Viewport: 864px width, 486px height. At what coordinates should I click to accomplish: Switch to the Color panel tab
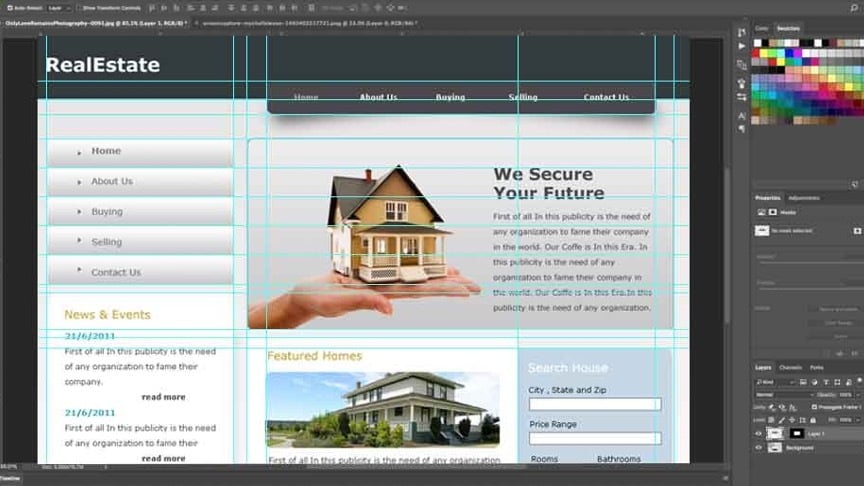coord(762,29)
